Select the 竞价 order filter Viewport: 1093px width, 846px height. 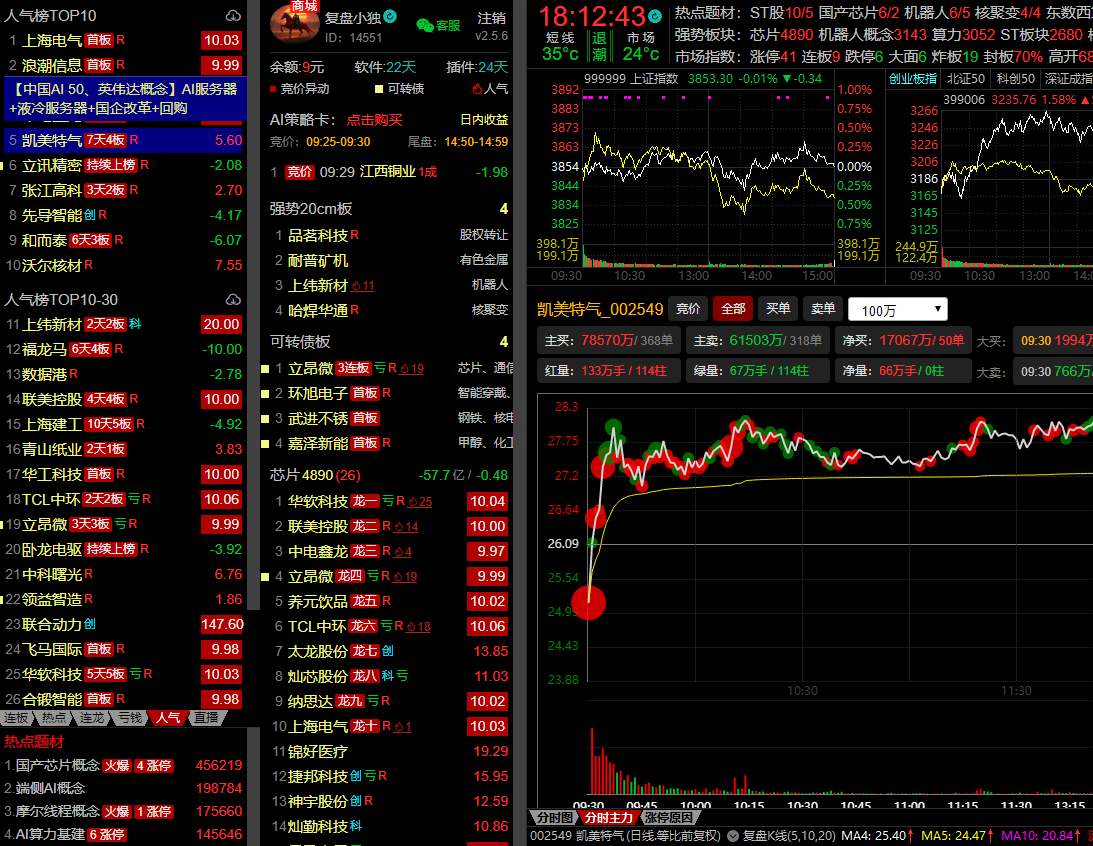tap(688, 309)
